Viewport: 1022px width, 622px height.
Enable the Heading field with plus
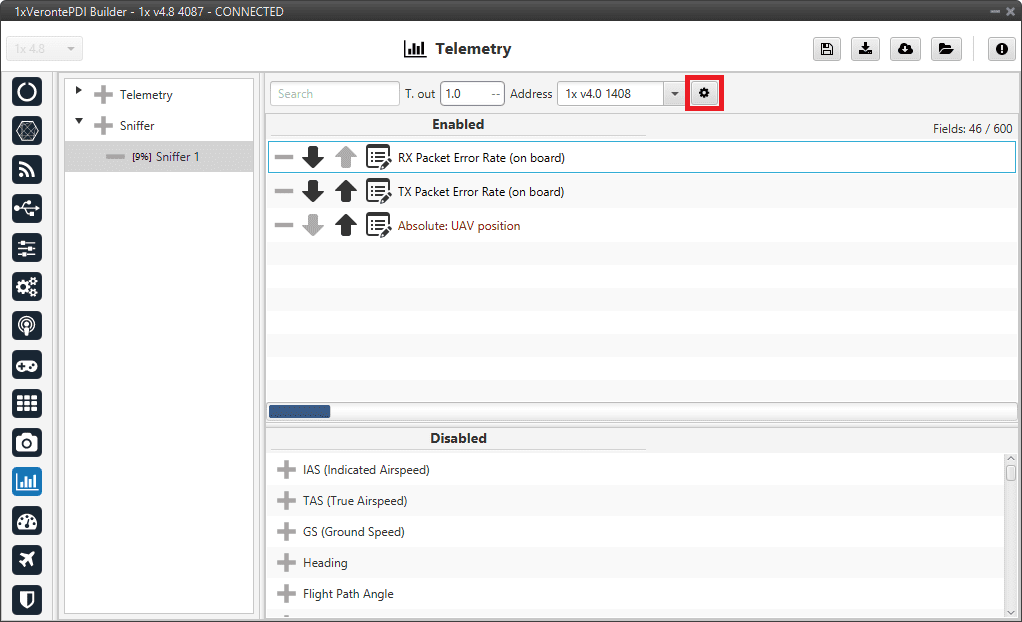point(286,563)
